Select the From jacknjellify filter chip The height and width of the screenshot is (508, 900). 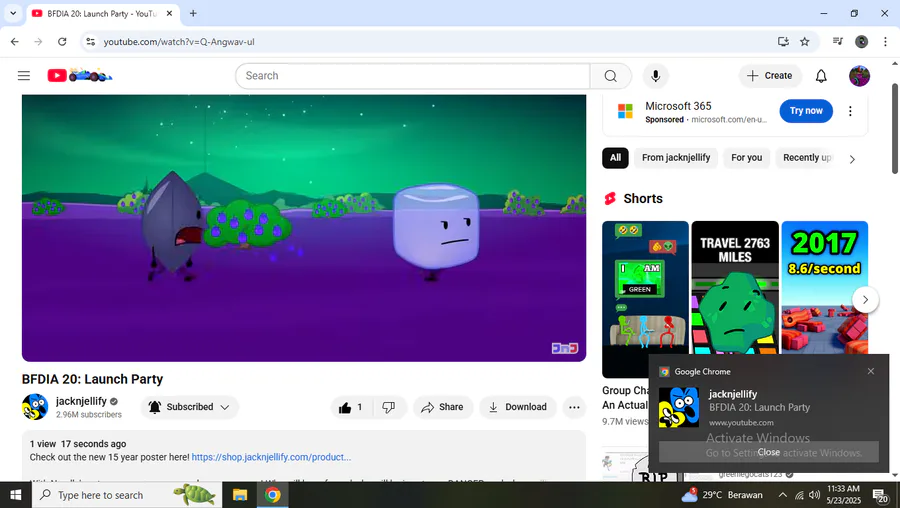coord(676,158)
